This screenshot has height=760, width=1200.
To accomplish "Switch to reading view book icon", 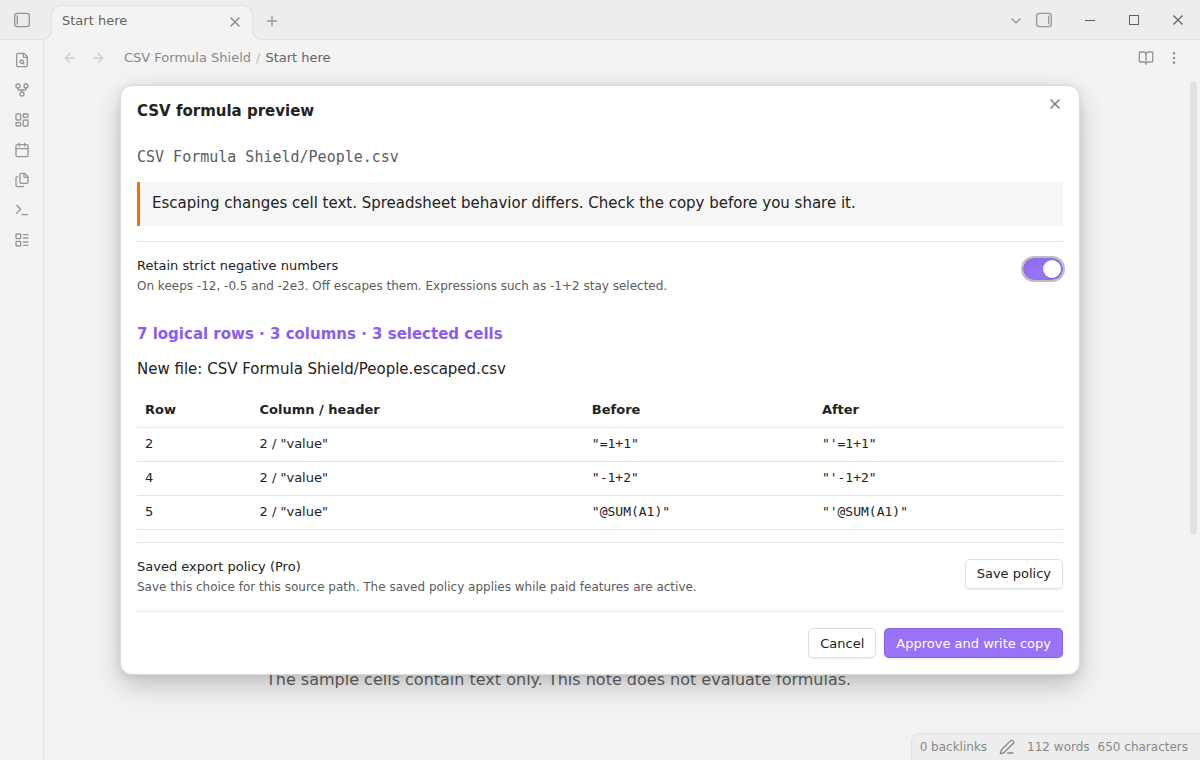I will [x=1146, y=58].
